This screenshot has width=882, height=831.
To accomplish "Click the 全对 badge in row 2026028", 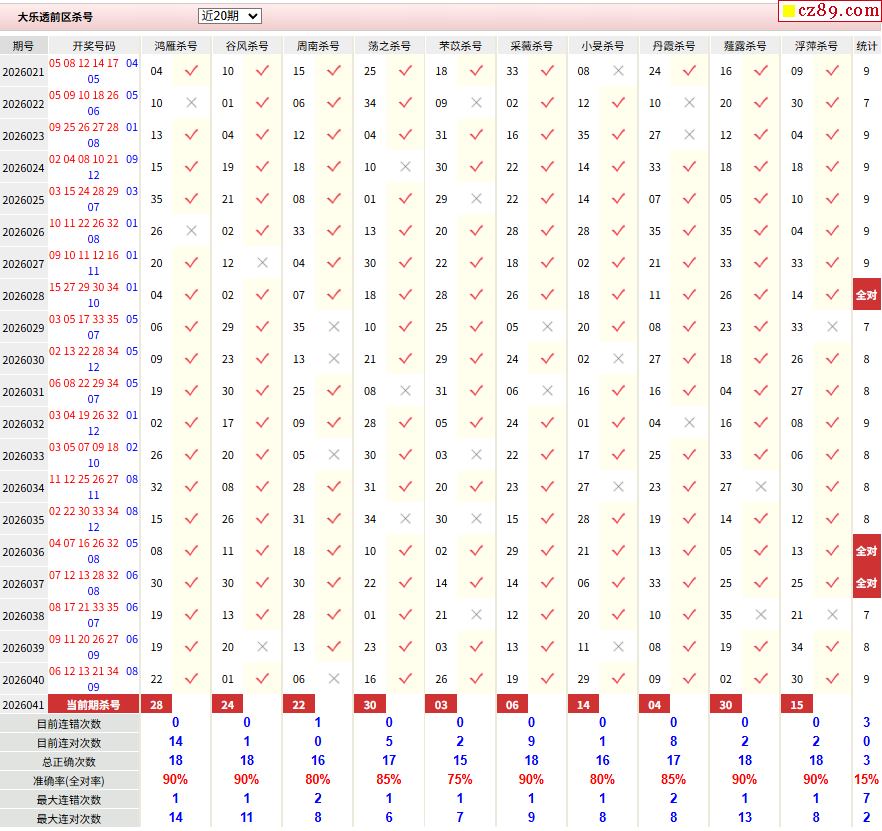I will point(866,295).
